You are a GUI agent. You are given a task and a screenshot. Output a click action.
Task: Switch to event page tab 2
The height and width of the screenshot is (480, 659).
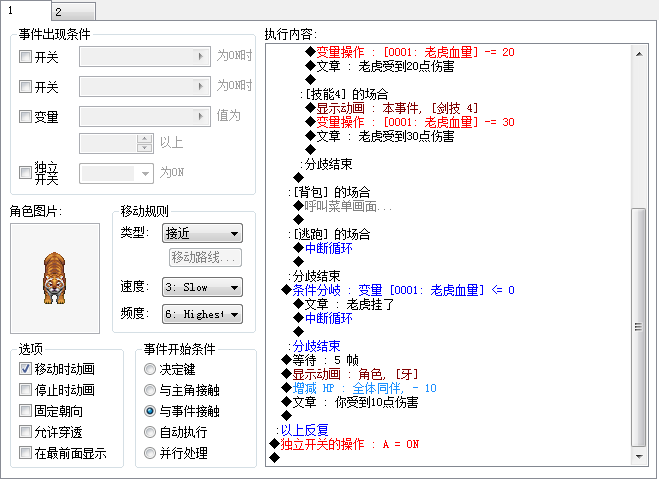[x=74, y=11]
